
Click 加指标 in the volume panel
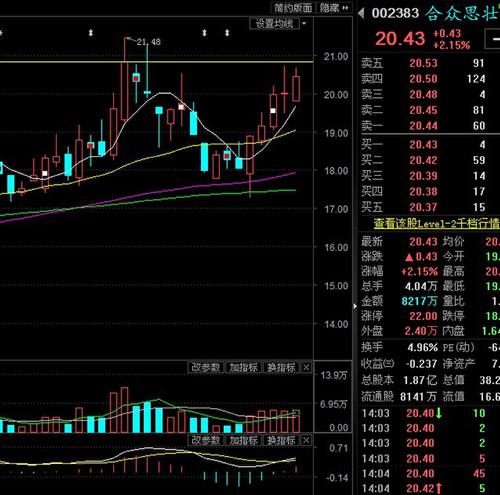[x=243, y=368]
